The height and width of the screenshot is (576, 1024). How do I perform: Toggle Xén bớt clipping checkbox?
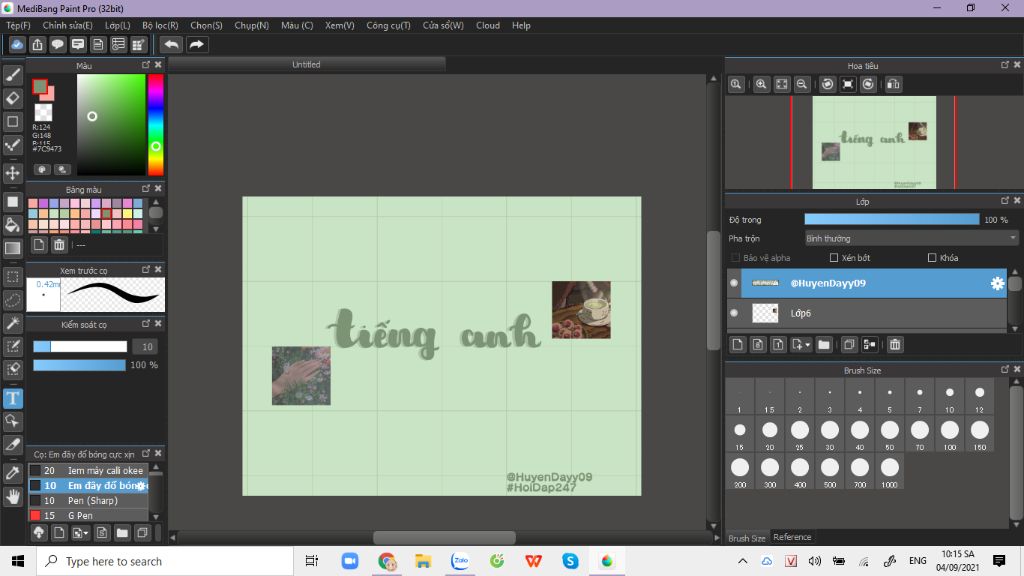click(833, 258)
